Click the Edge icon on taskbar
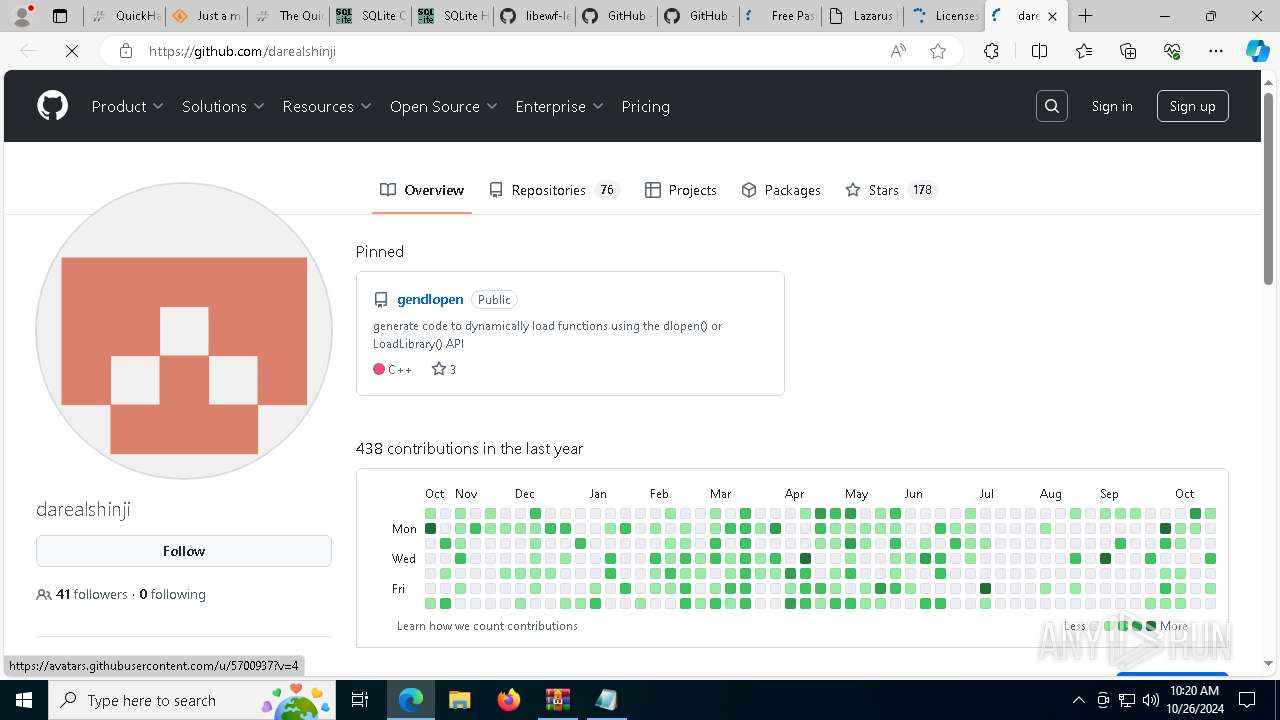 click(411, 700)
